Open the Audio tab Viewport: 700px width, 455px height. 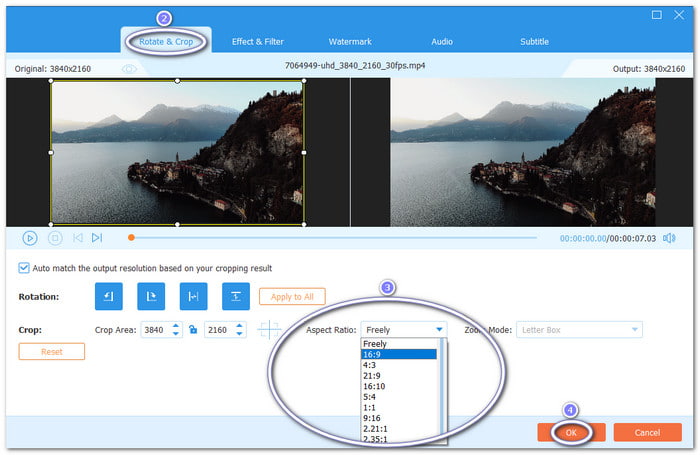442,42
